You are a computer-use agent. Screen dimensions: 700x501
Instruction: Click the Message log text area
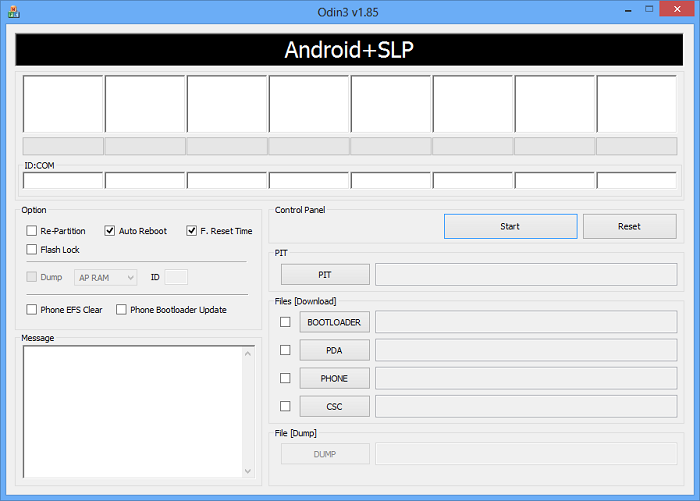(133, 412)
